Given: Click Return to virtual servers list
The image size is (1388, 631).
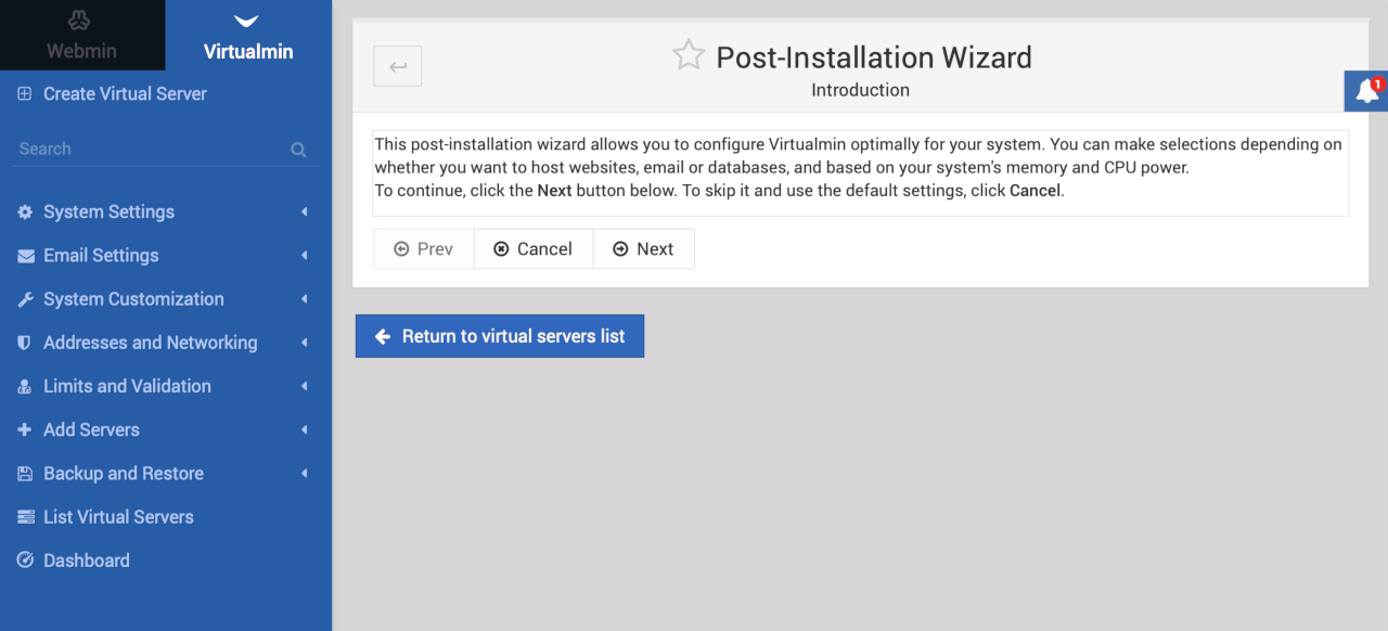Looking at the screenshot, I should [x=499, y=336].
